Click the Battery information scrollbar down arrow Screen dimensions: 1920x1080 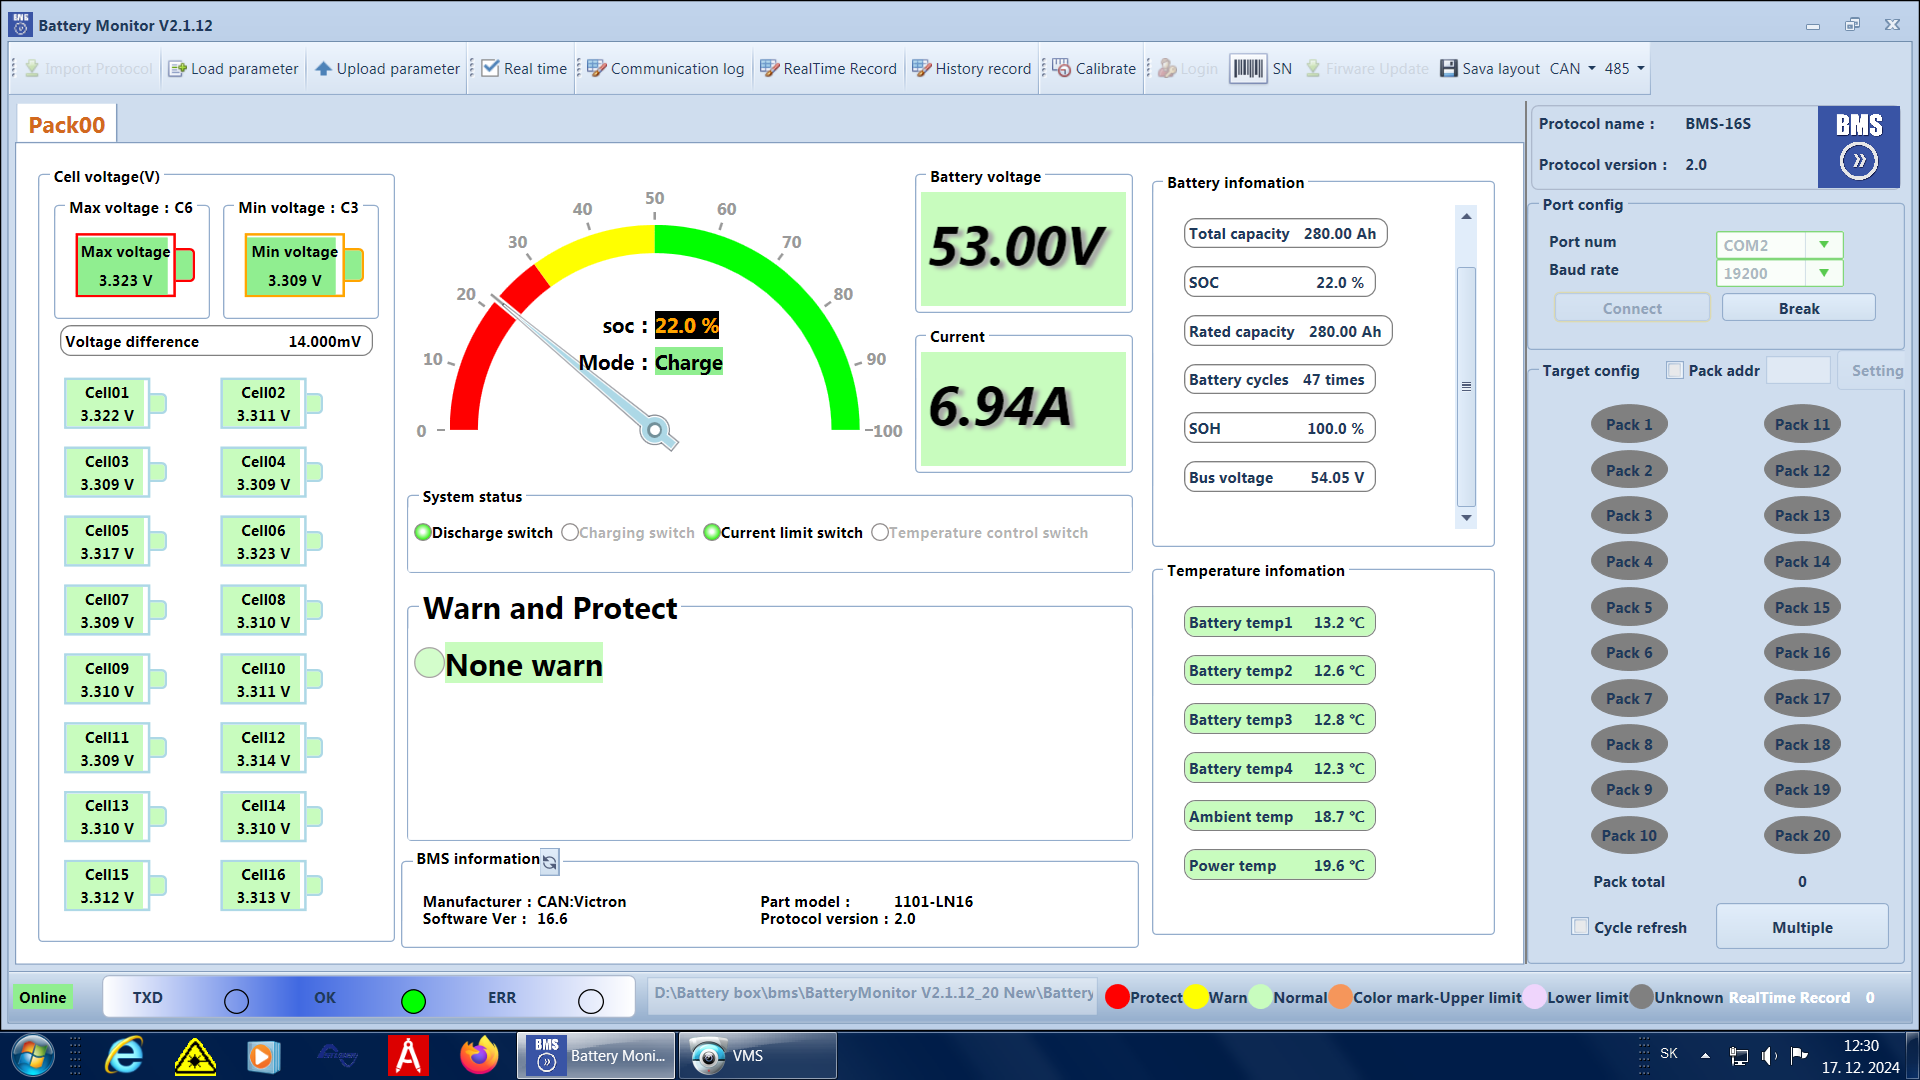(x=1466, y=518)
